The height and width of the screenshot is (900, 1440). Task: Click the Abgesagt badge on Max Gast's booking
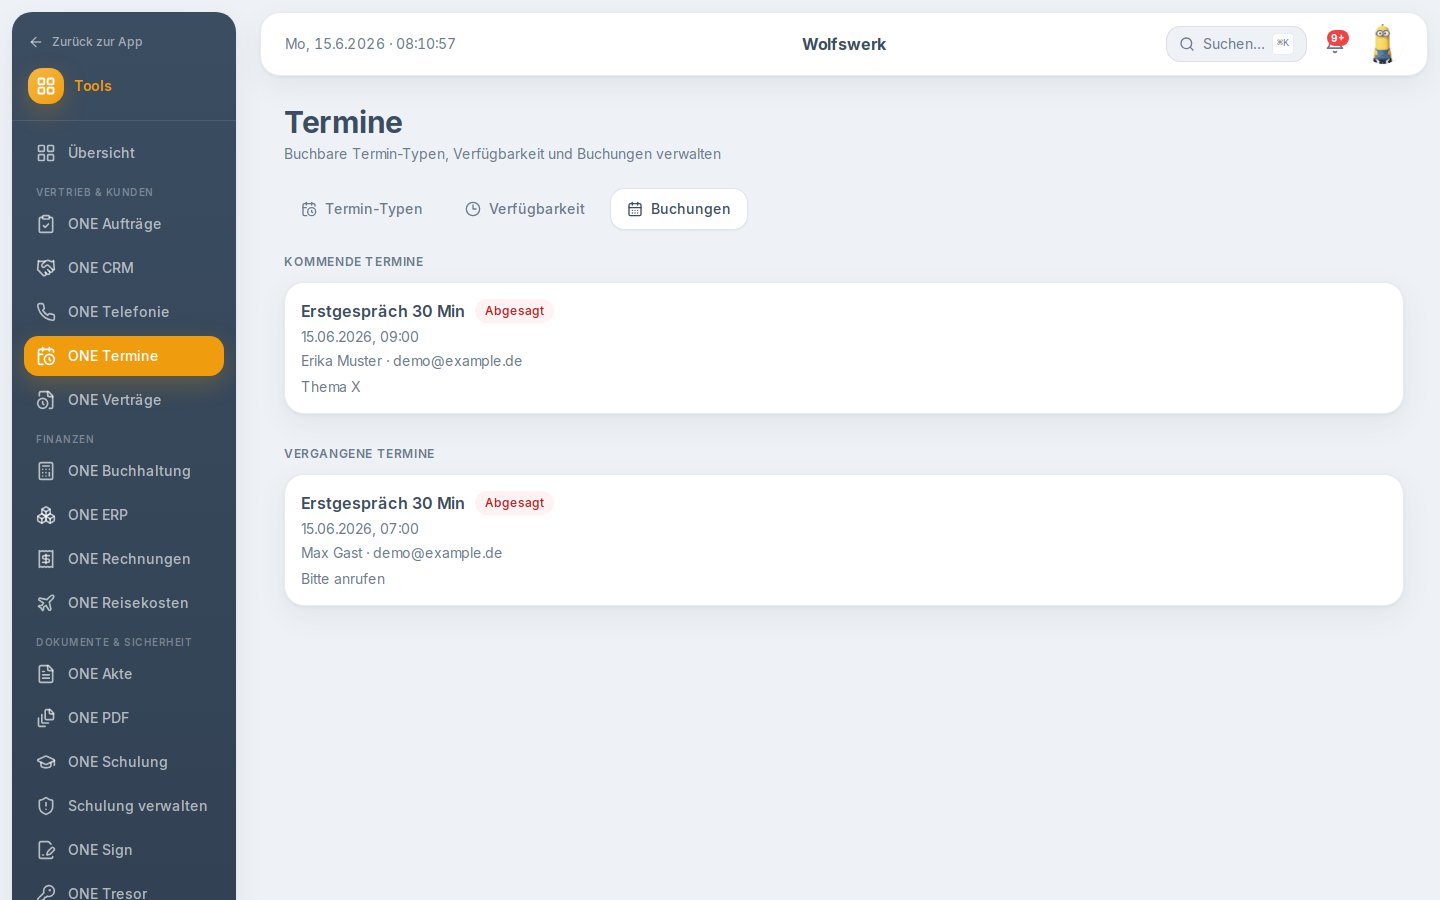pos(514,503)
